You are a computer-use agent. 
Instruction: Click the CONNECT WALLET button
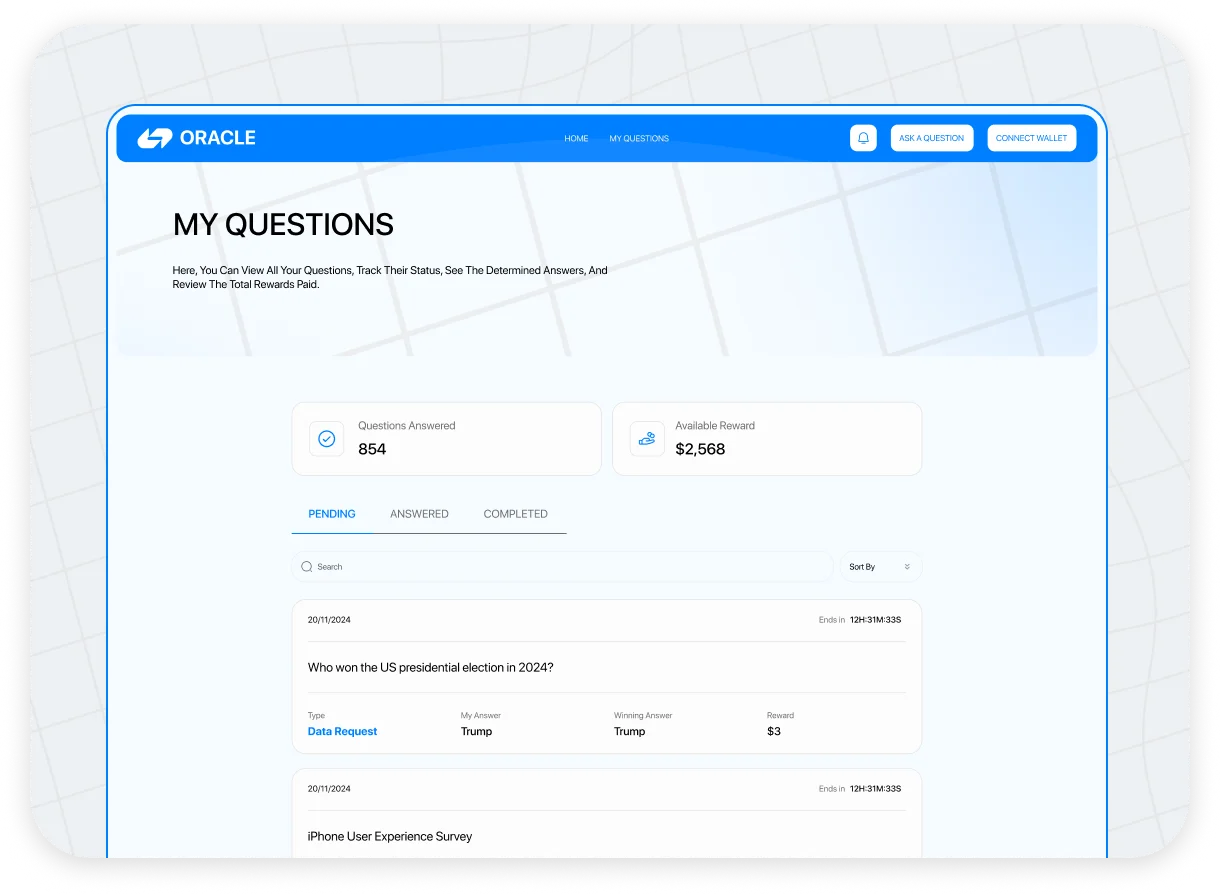(x=1031, y=138)
